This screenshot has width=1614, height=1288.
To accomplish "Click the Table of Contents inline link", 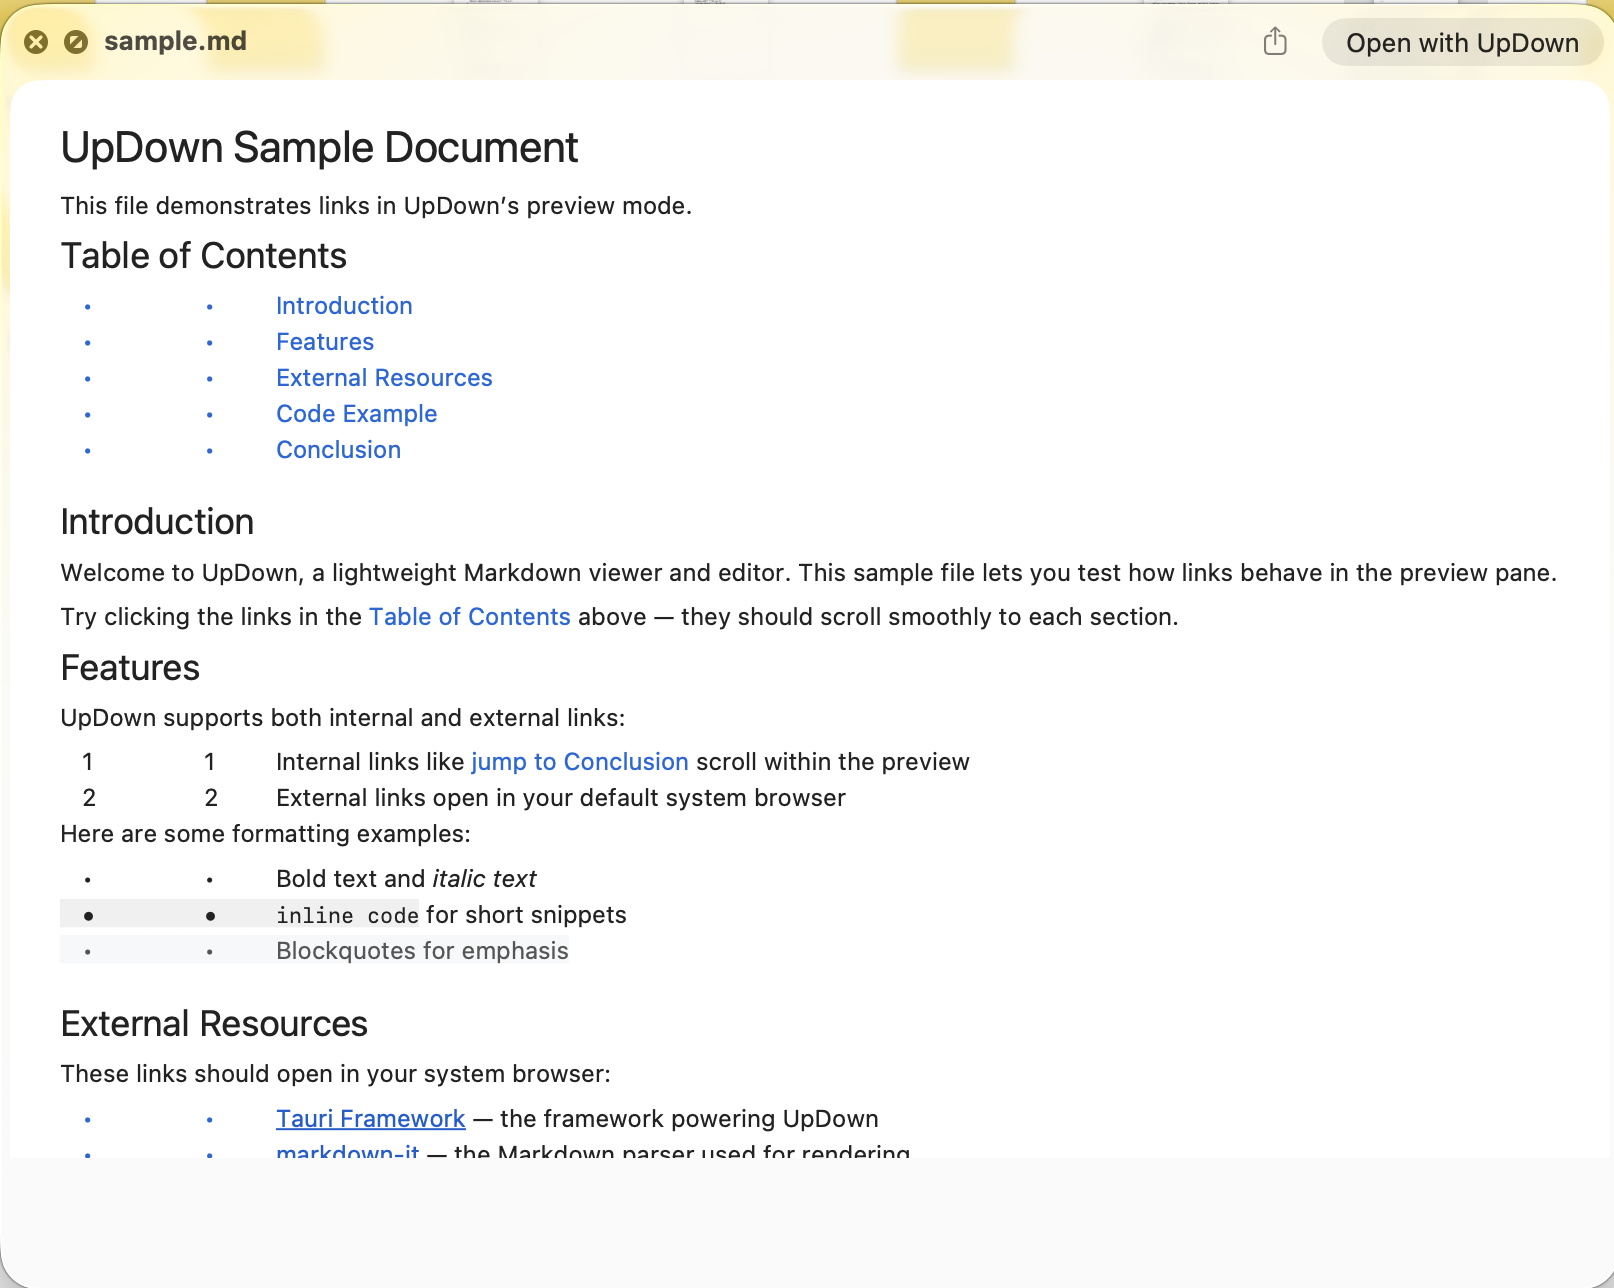I will tap(470, 617).
